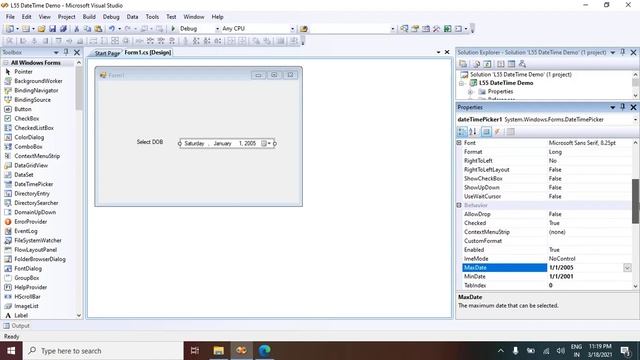Switch Properties grid to Categorized view
This screenshot has width=640, height=360.
click(462, 131)
